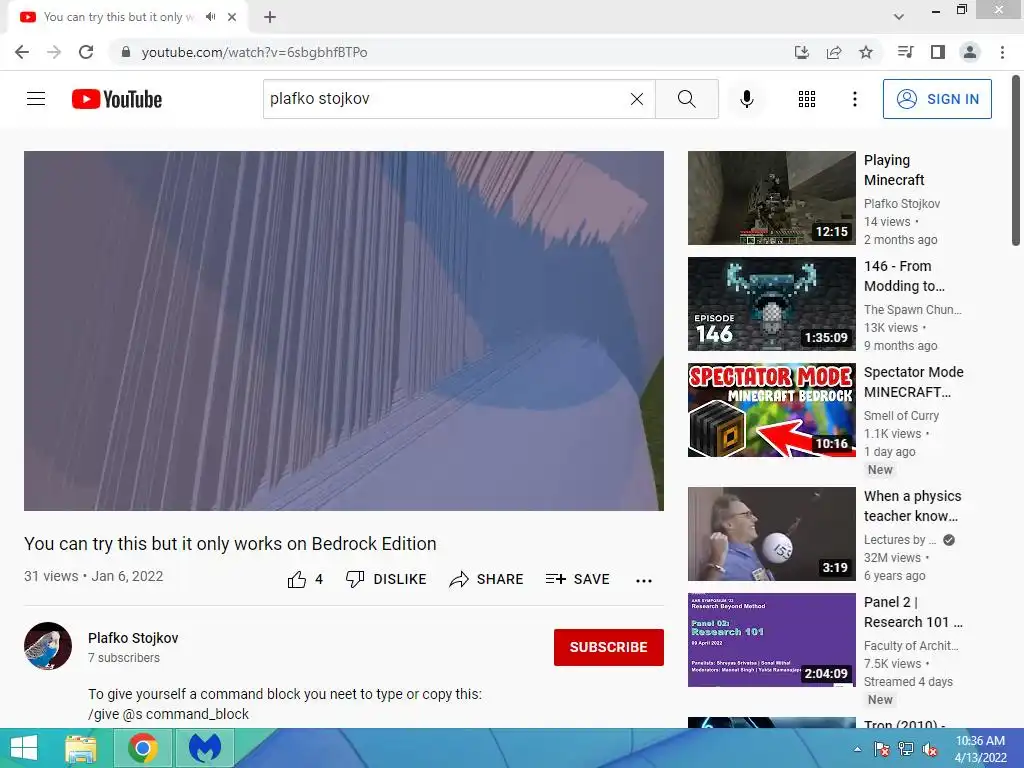This screenshot has height=768, width=1024.
Task: Open Spectator Mode MINECRAFT thumbnail
Action: (771, 409)
